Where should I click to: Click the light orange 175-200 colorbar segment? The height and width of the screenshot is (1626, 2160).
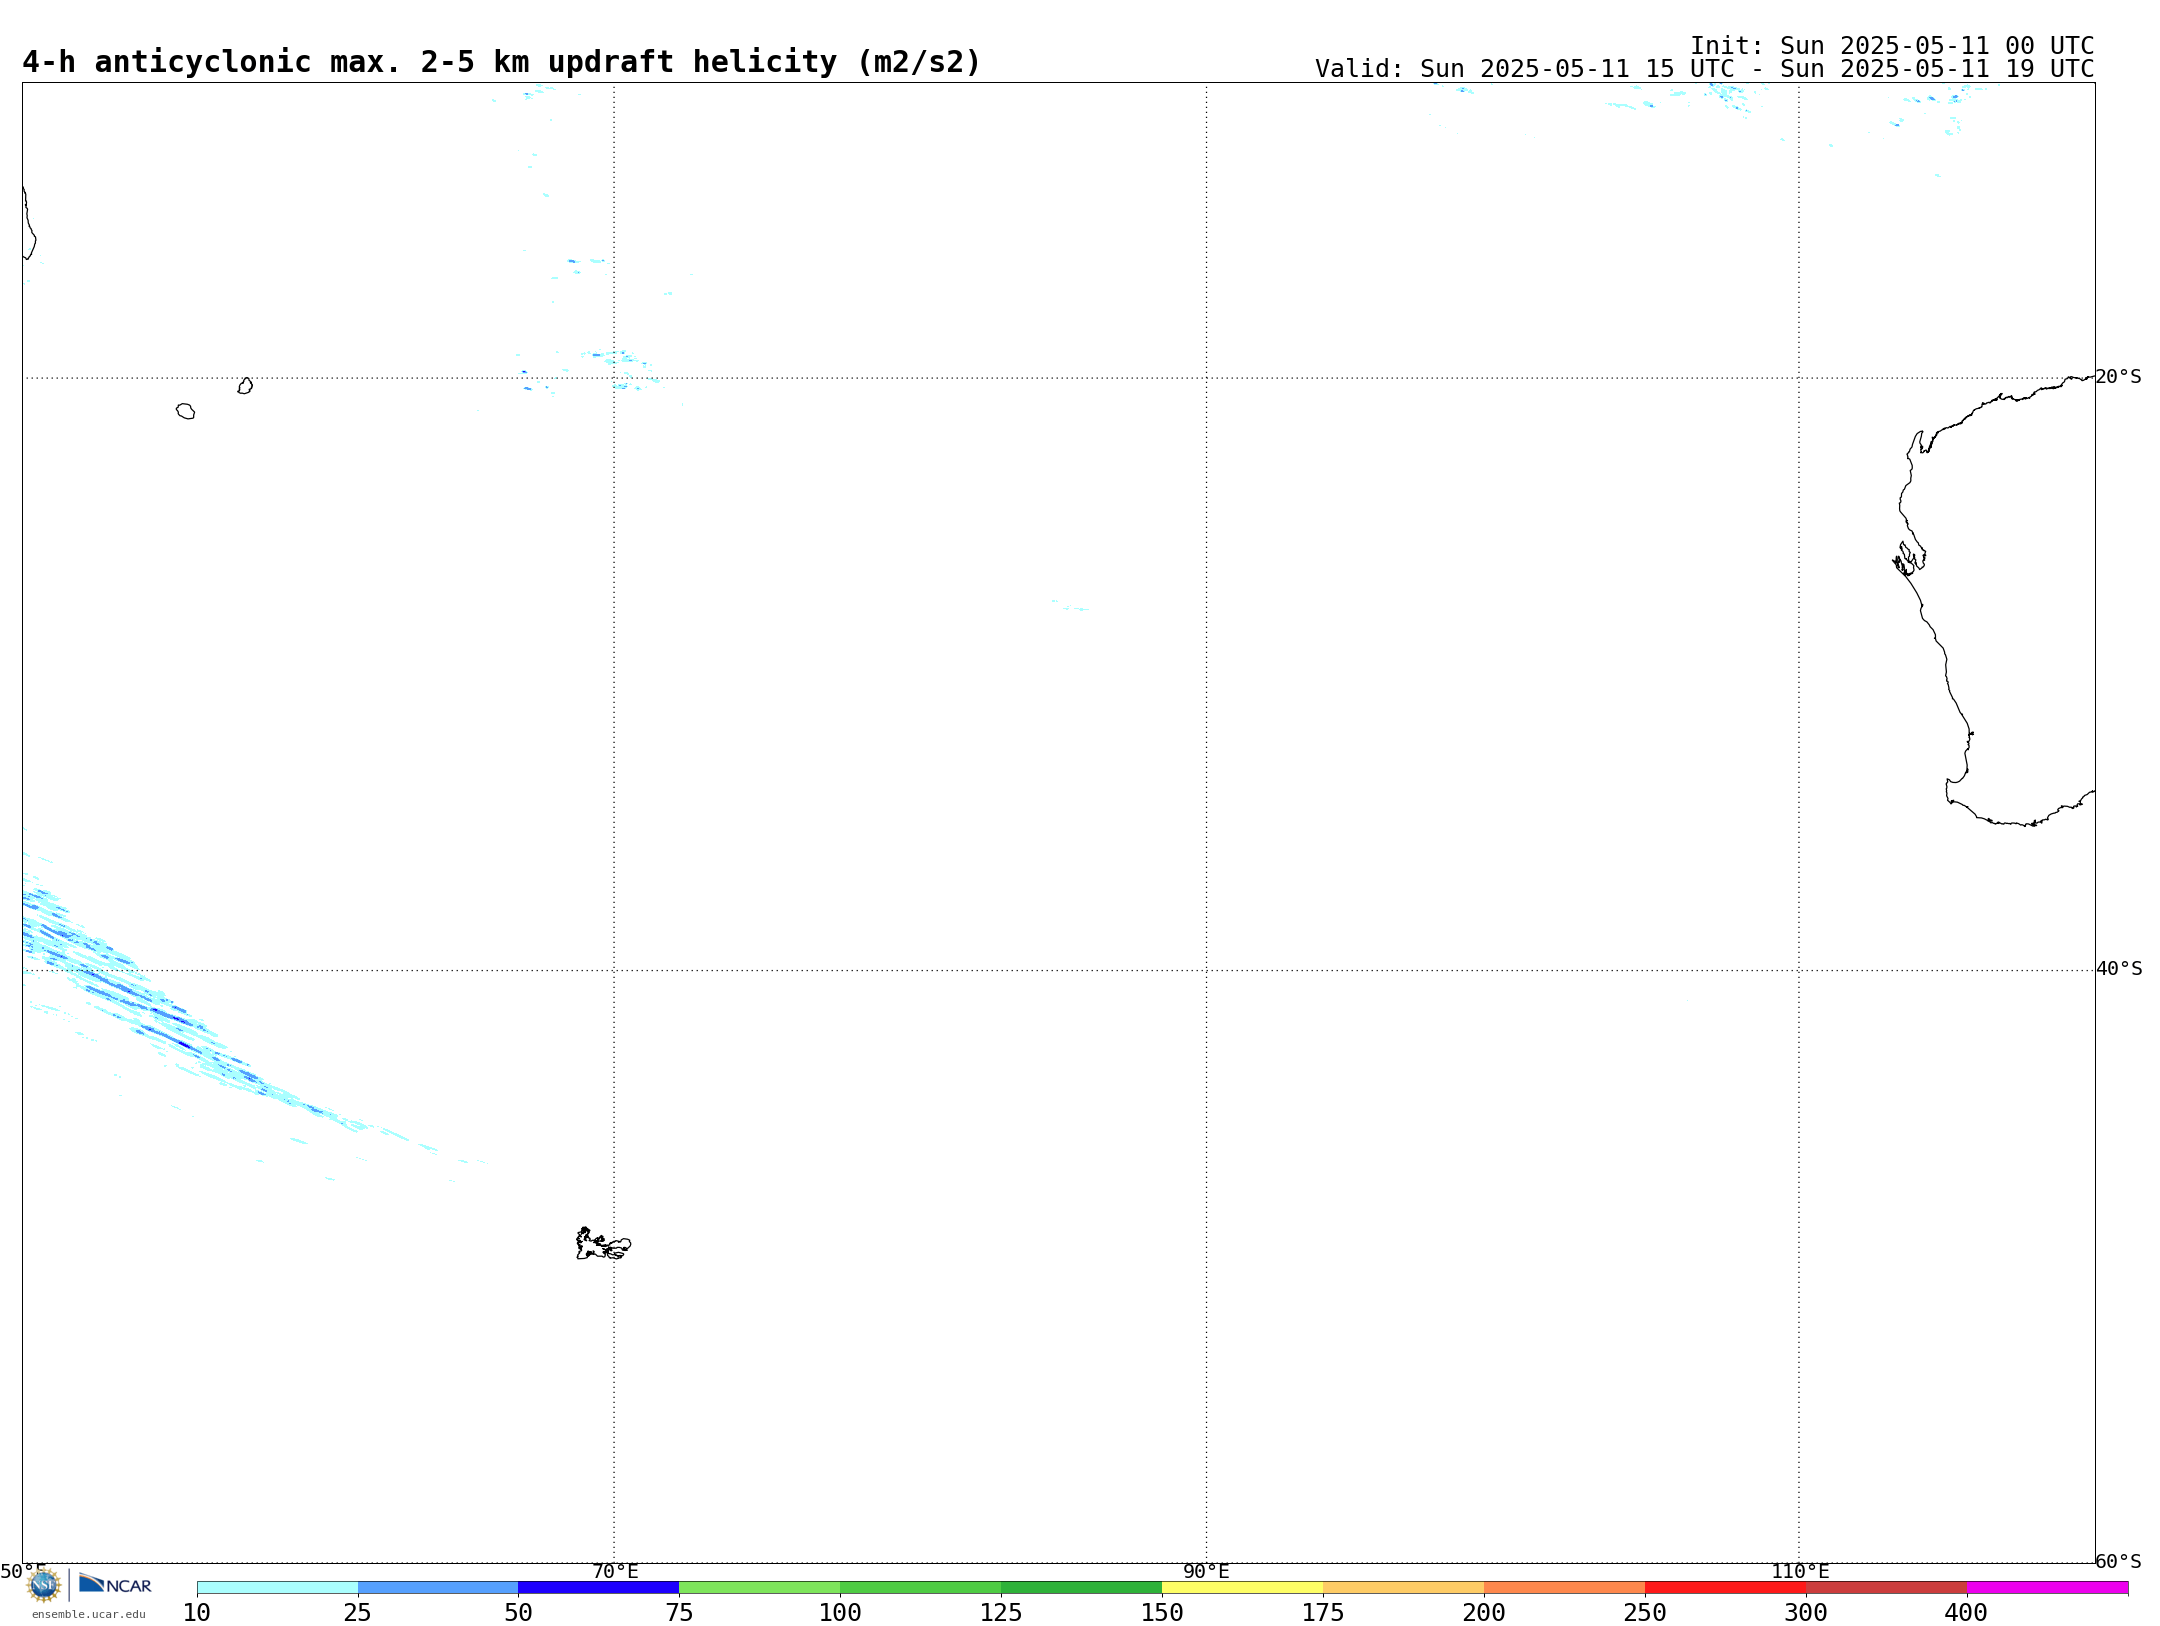click(1404, 1588)
